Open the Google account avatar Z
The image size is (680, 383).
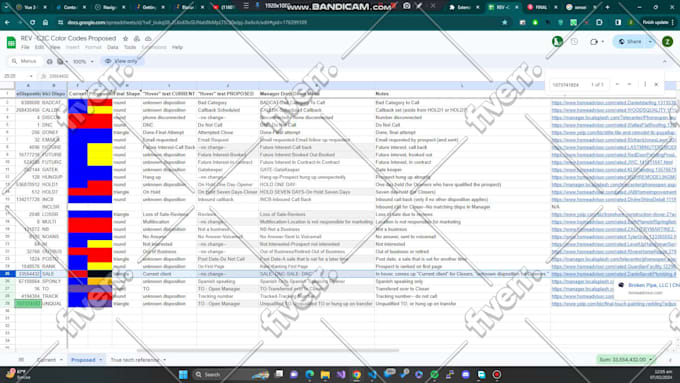click(x=667, y=42)
